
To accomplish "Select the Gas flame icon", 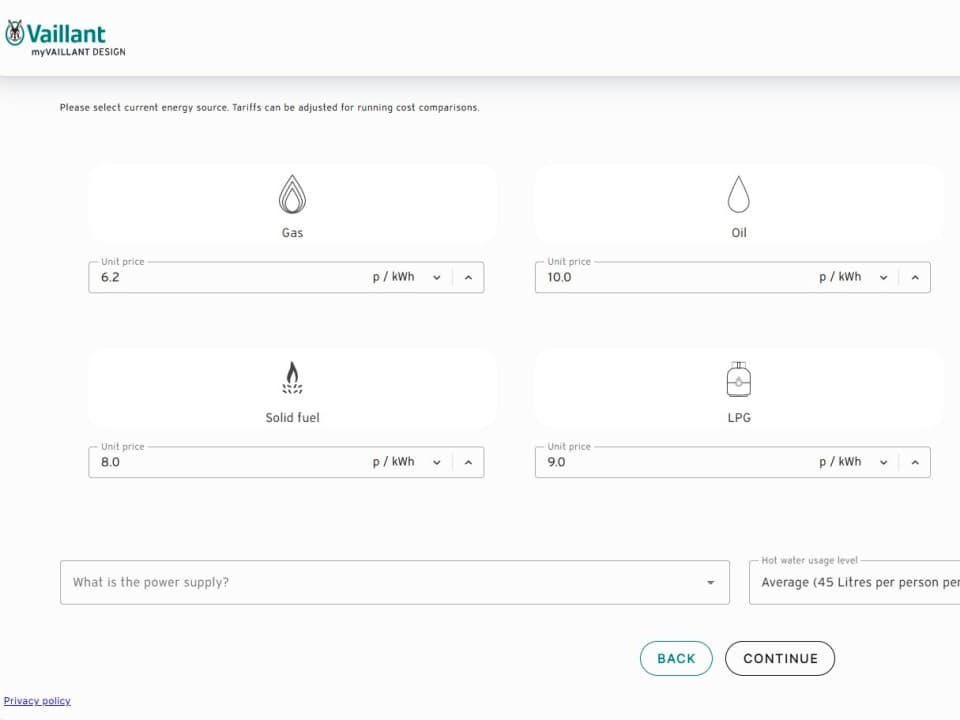I will point(292,194).
